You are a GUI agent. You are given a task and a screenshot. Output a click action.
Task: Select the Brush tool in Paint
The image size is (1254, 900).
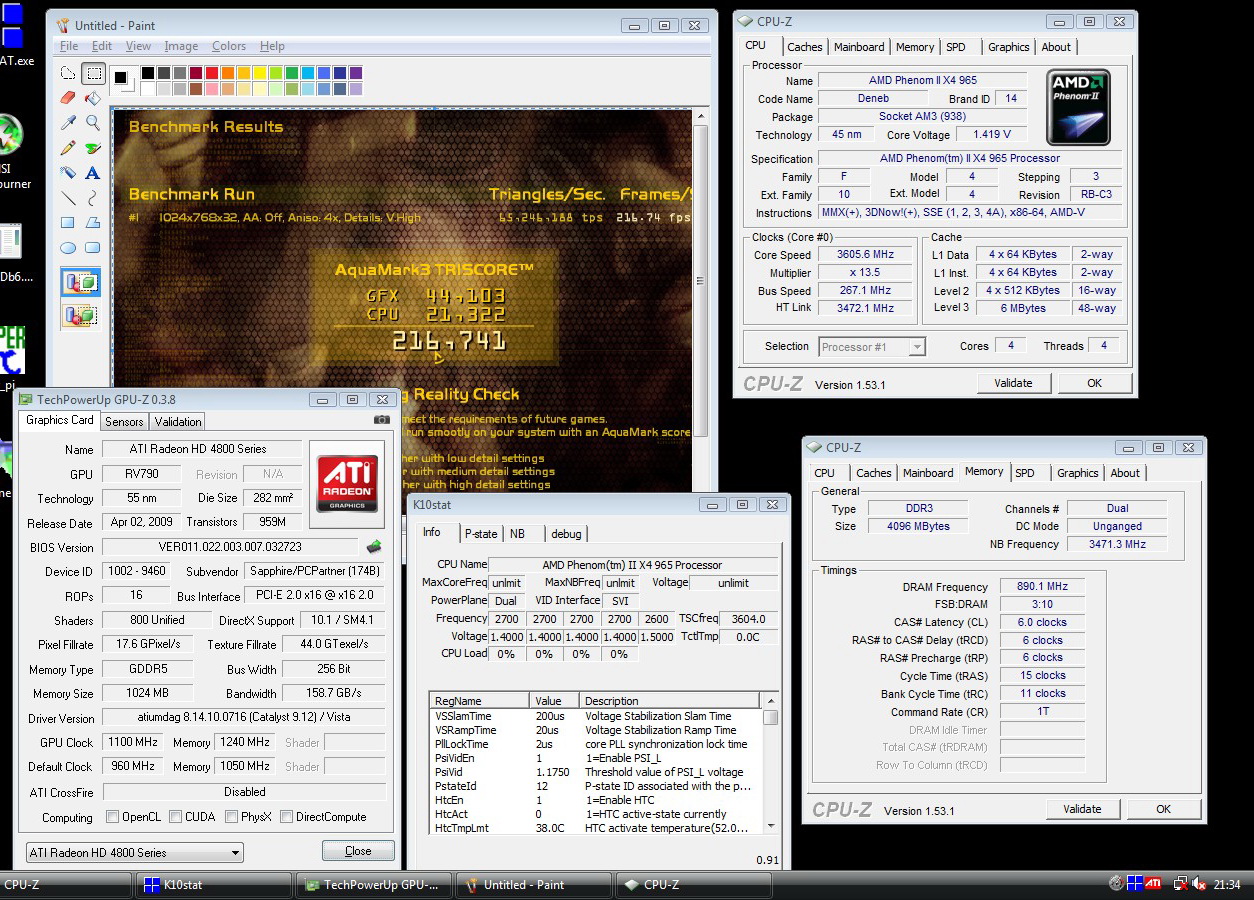(x=93, y=148)
